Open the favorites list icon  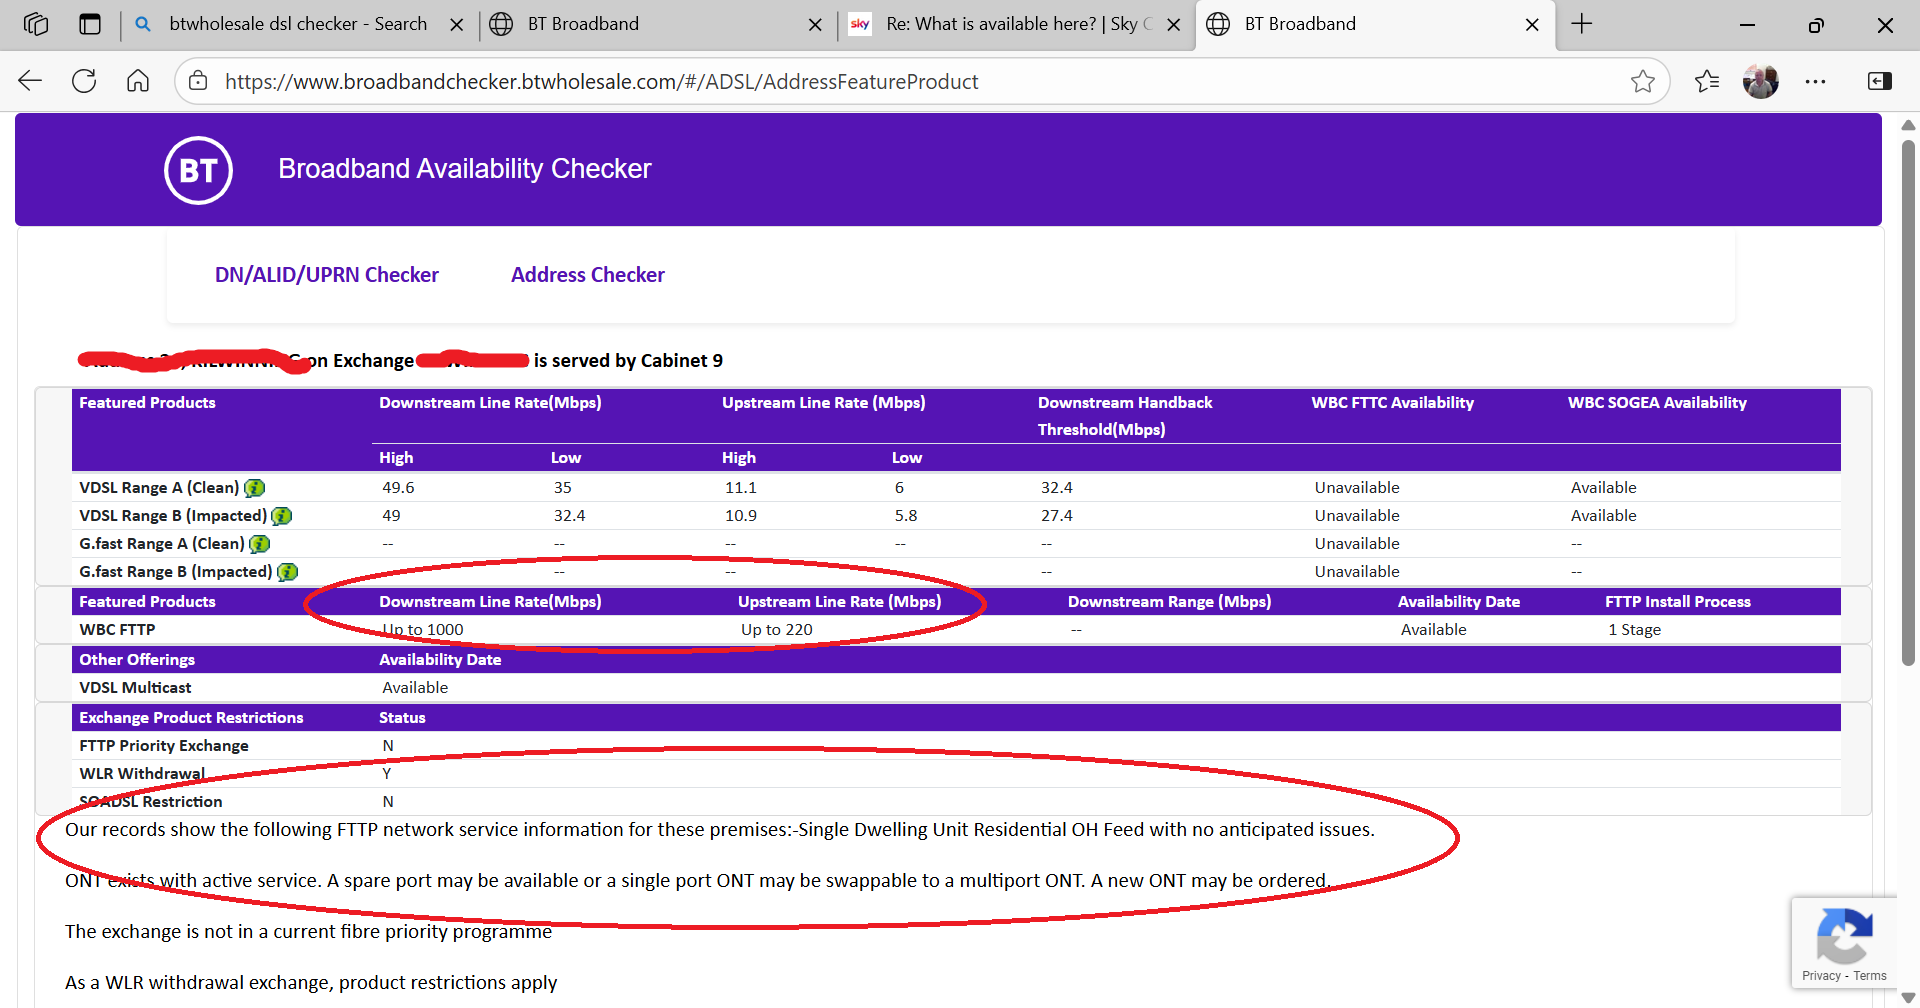tap(1707, 82)
